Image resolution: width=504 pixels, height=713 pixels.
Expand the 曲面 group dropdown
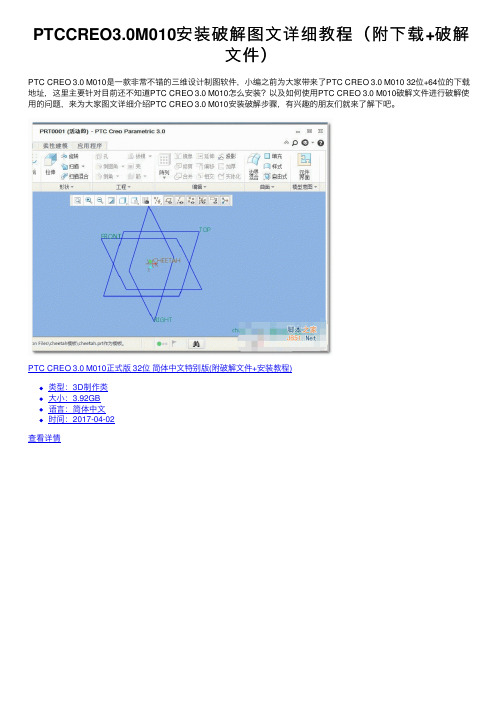tap(266, 187)
